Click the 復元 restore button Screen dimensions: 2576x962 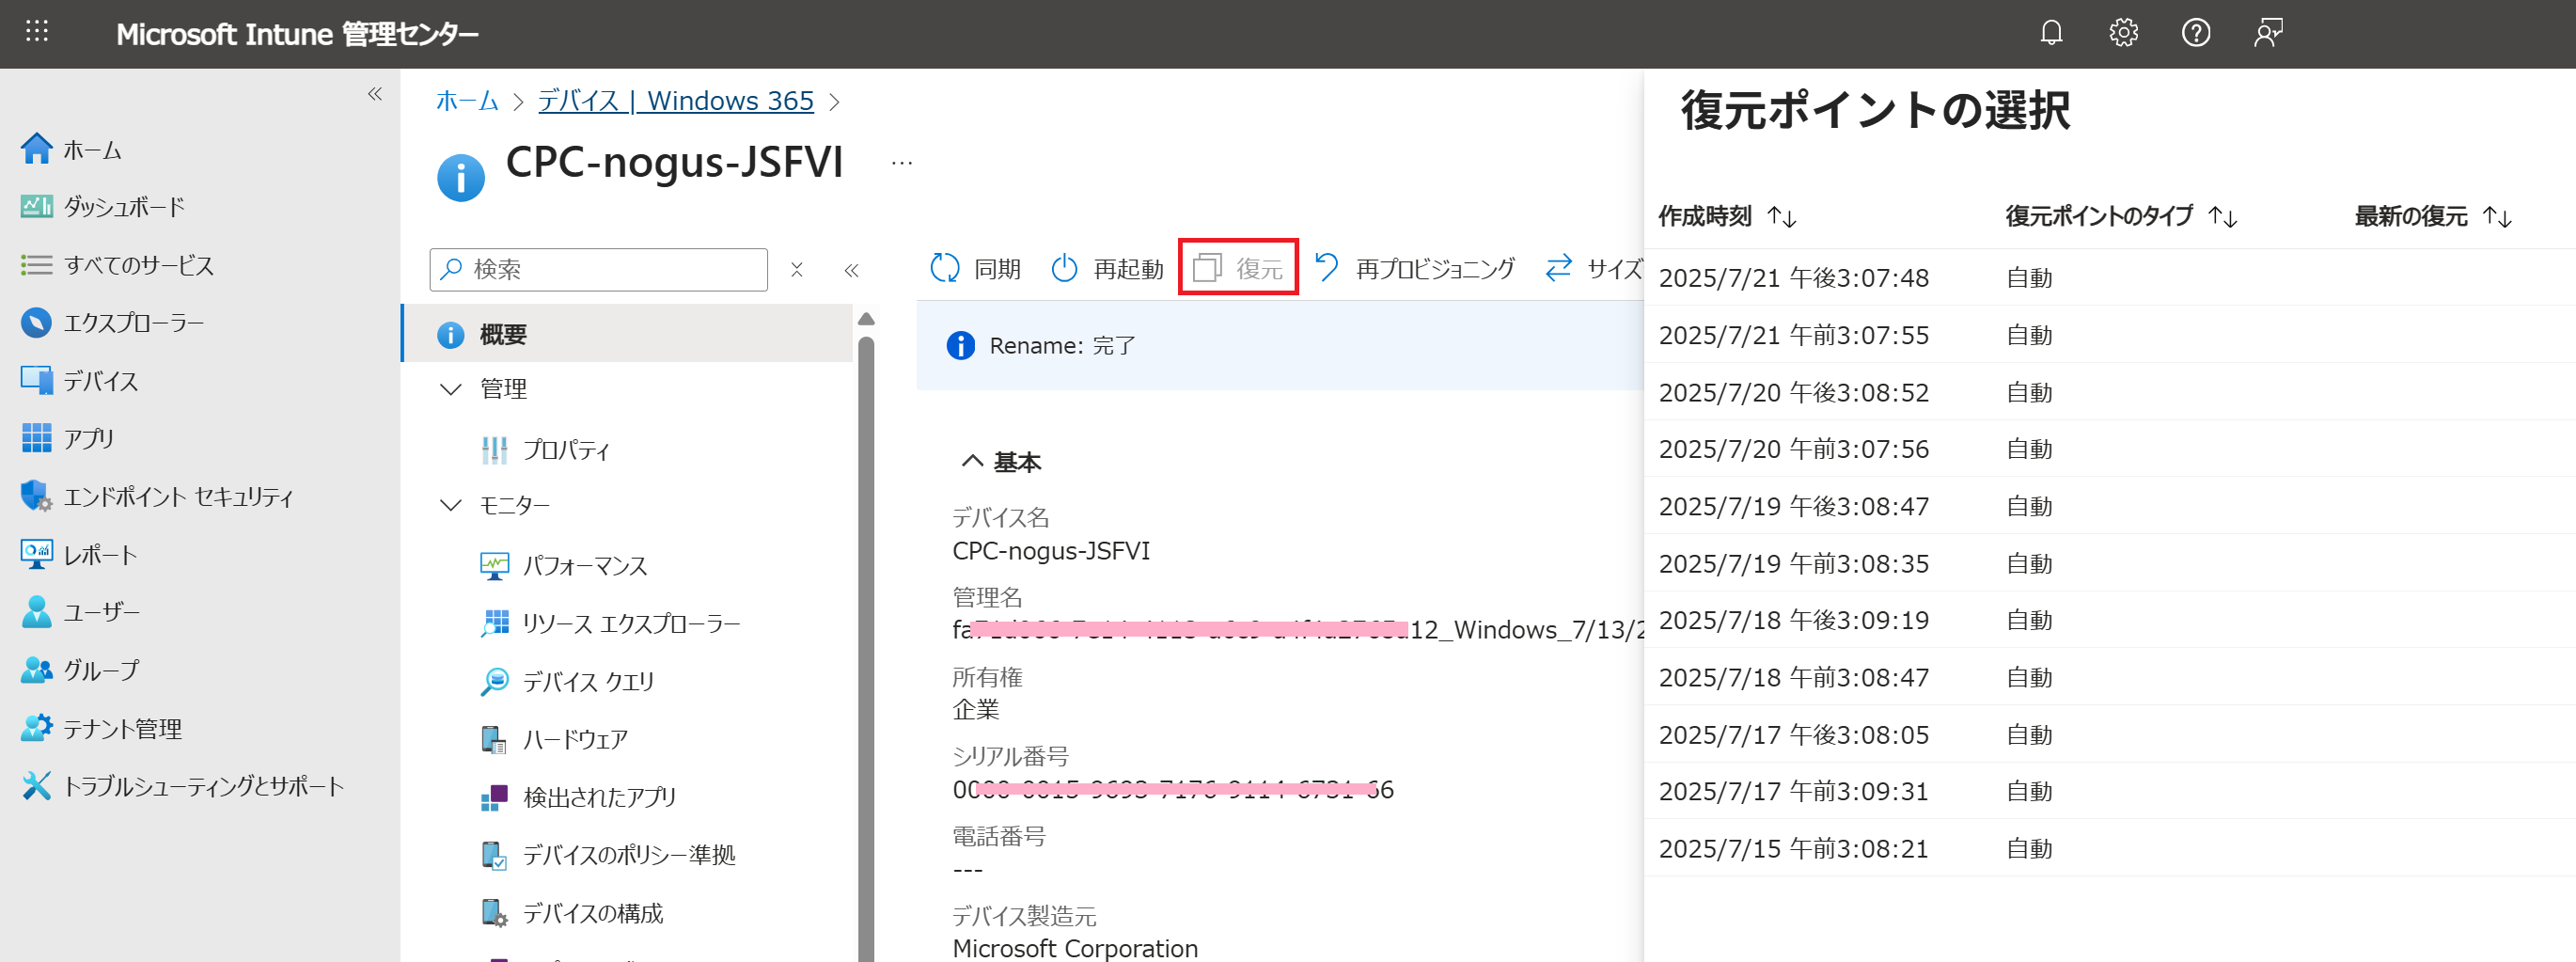click(x=1238, y=267)
